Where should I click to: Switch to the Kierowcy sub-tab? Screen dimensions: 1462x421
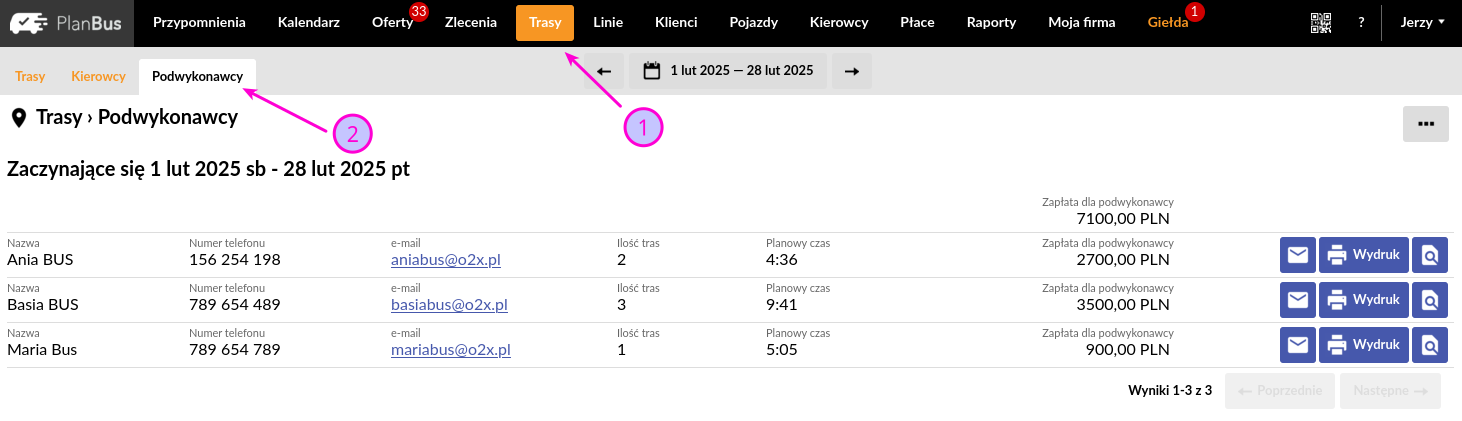[x=98, y=76]
